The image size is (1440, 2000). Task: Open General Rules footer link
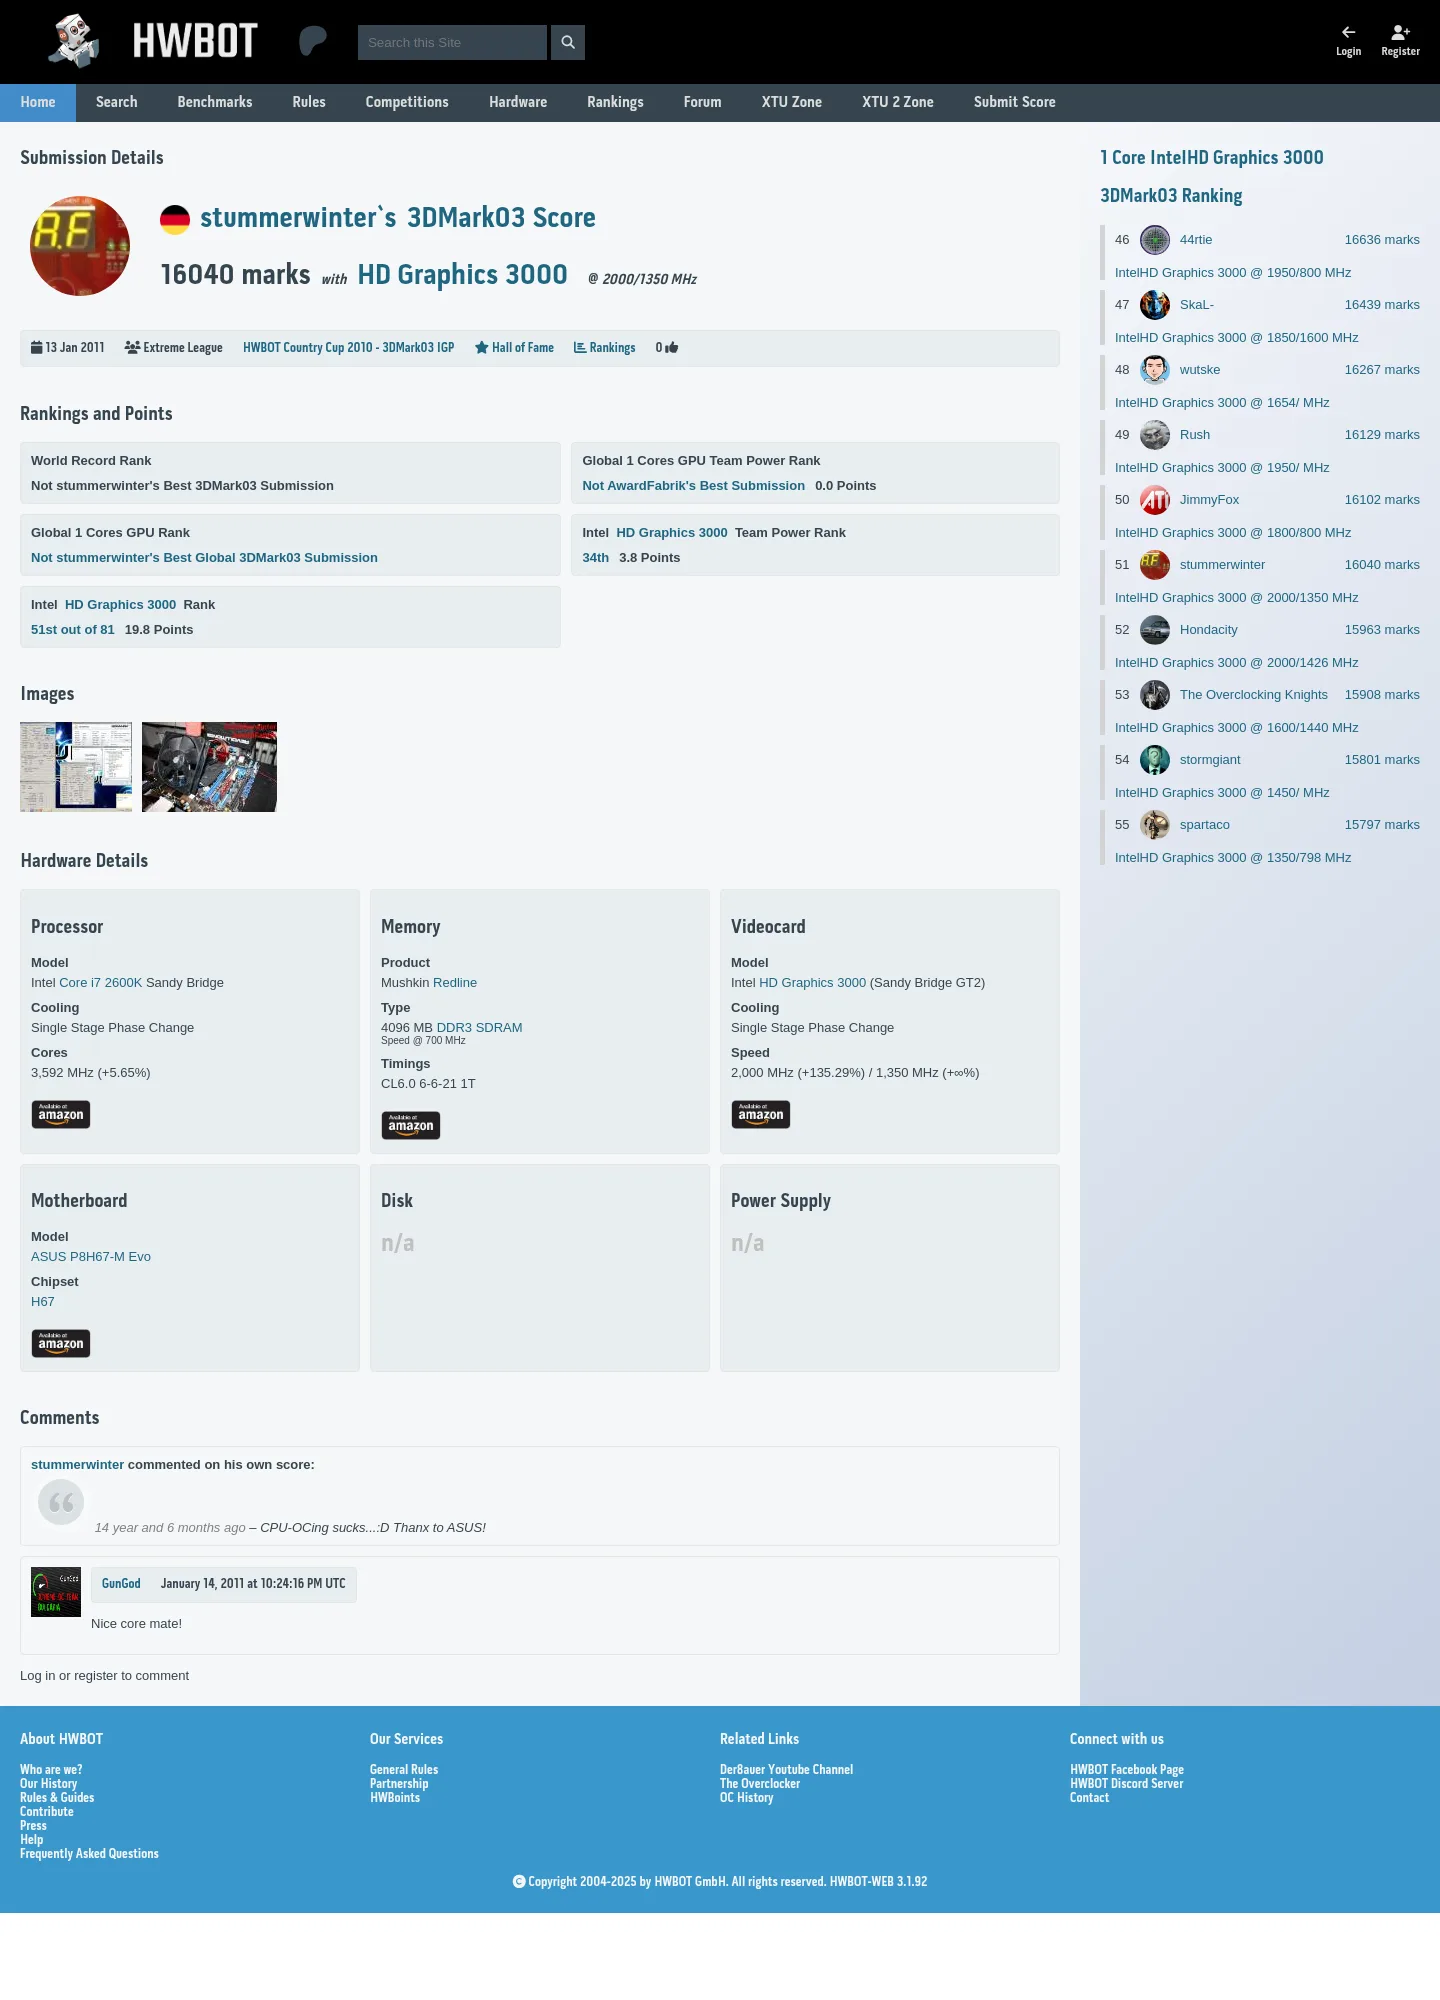pos(404,1770)
